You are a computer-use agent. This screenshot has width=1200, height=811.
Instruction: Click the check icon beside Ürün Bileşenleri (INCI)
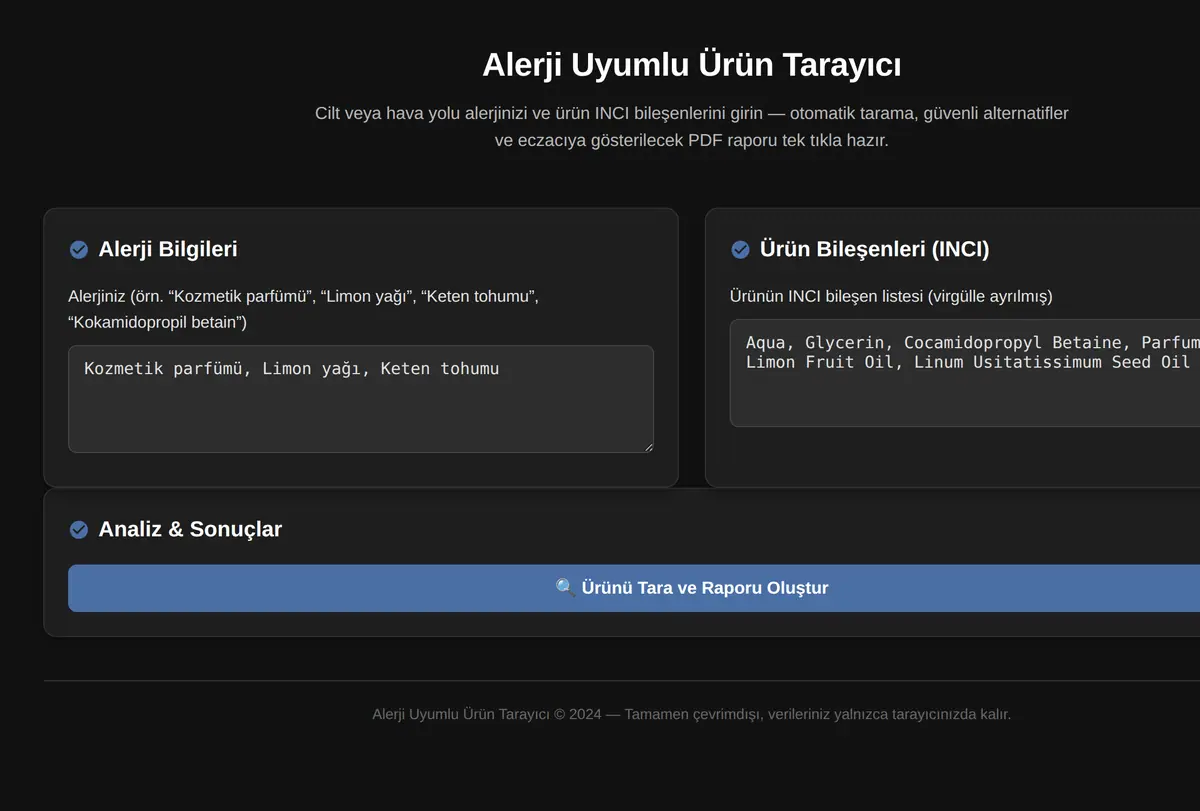coord(741,250)
